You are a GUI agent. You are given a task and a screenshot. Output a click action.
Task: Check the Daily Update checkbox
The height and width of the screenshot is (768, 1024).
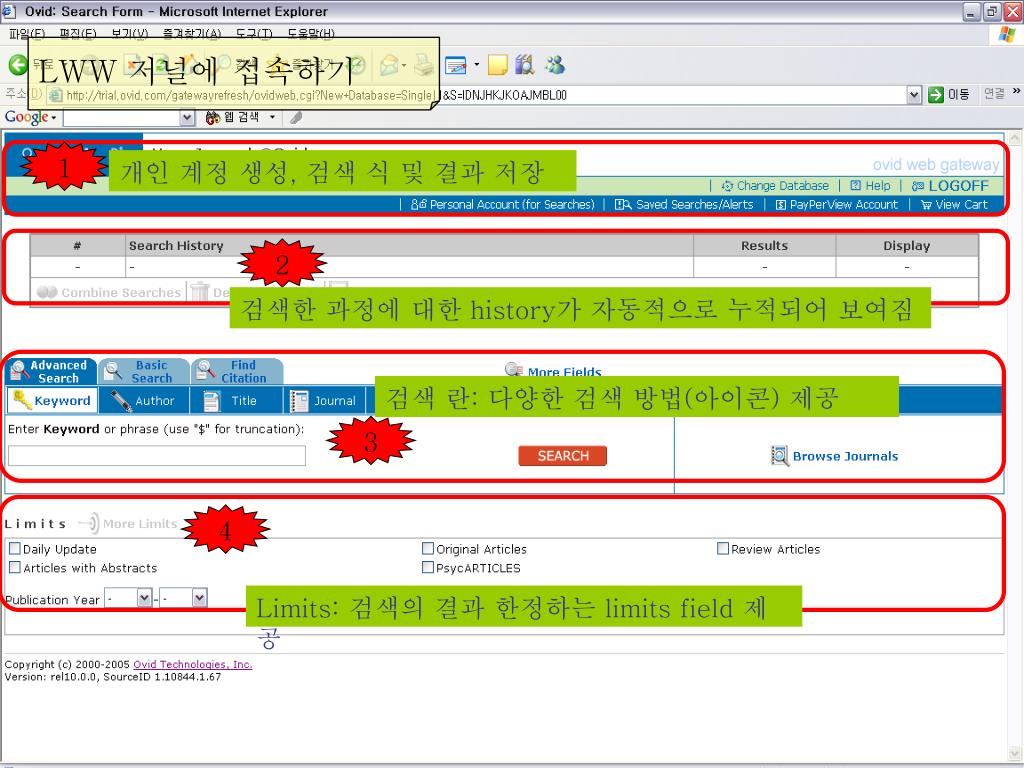point(14,549)
